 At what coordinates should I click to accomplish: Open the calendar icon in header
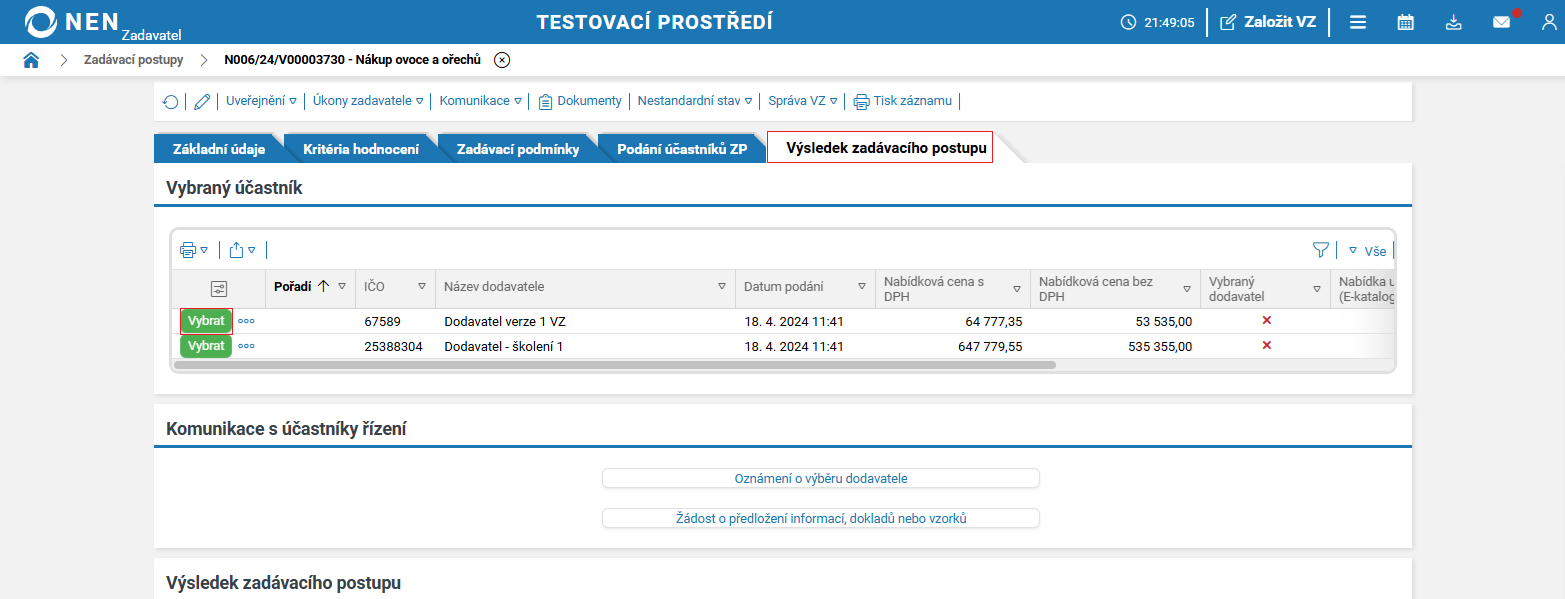point(1405,22)
